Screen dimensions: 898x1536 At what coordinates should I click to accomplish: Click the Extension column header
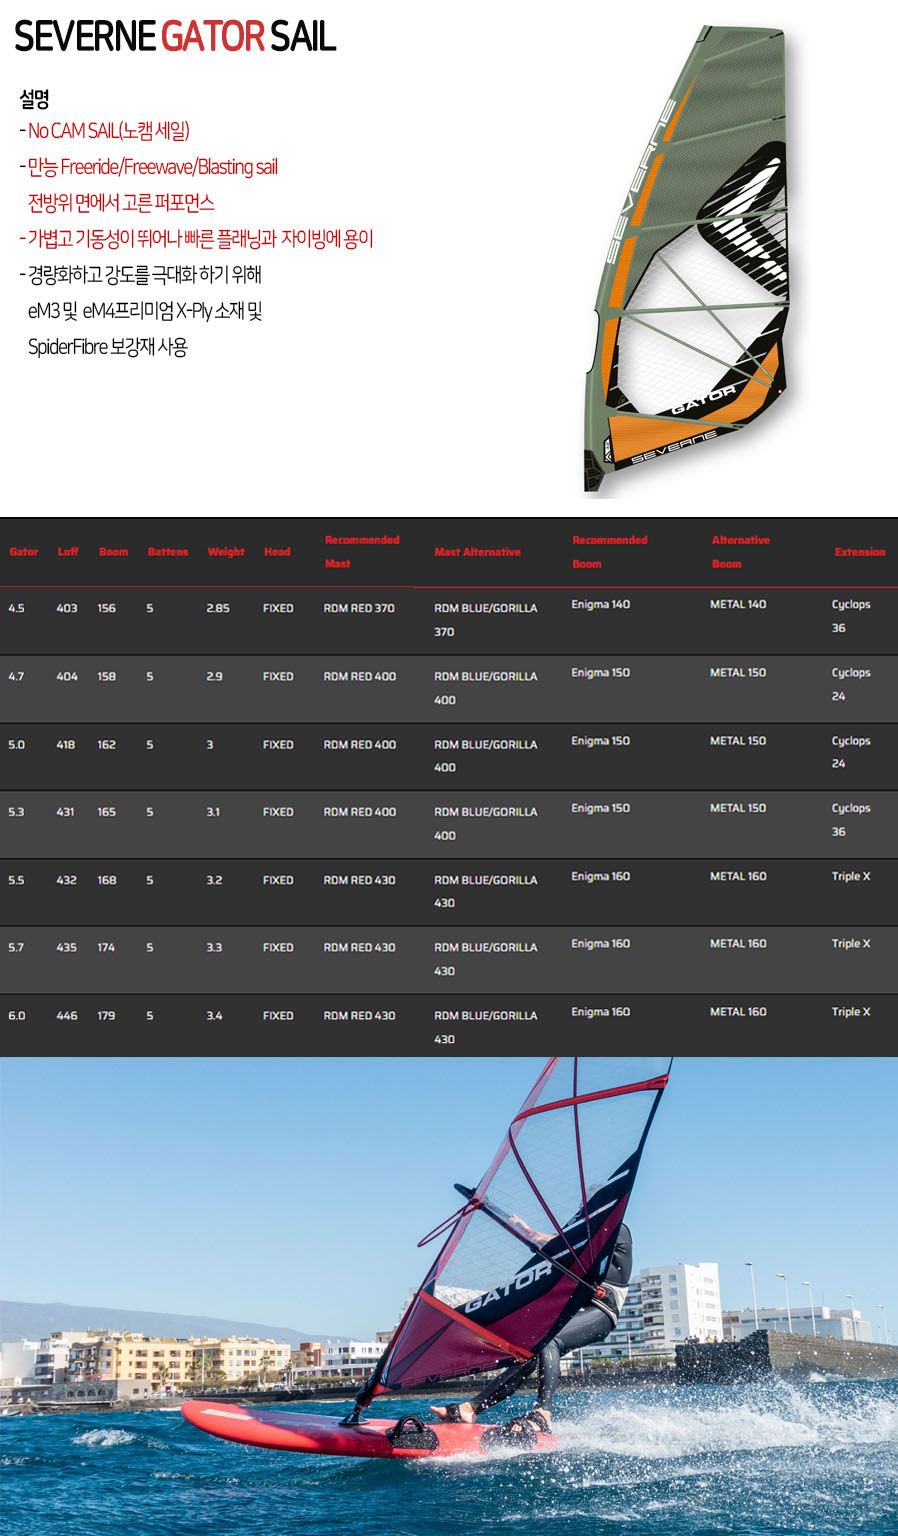pyautogui.click(x=860, y=552)
